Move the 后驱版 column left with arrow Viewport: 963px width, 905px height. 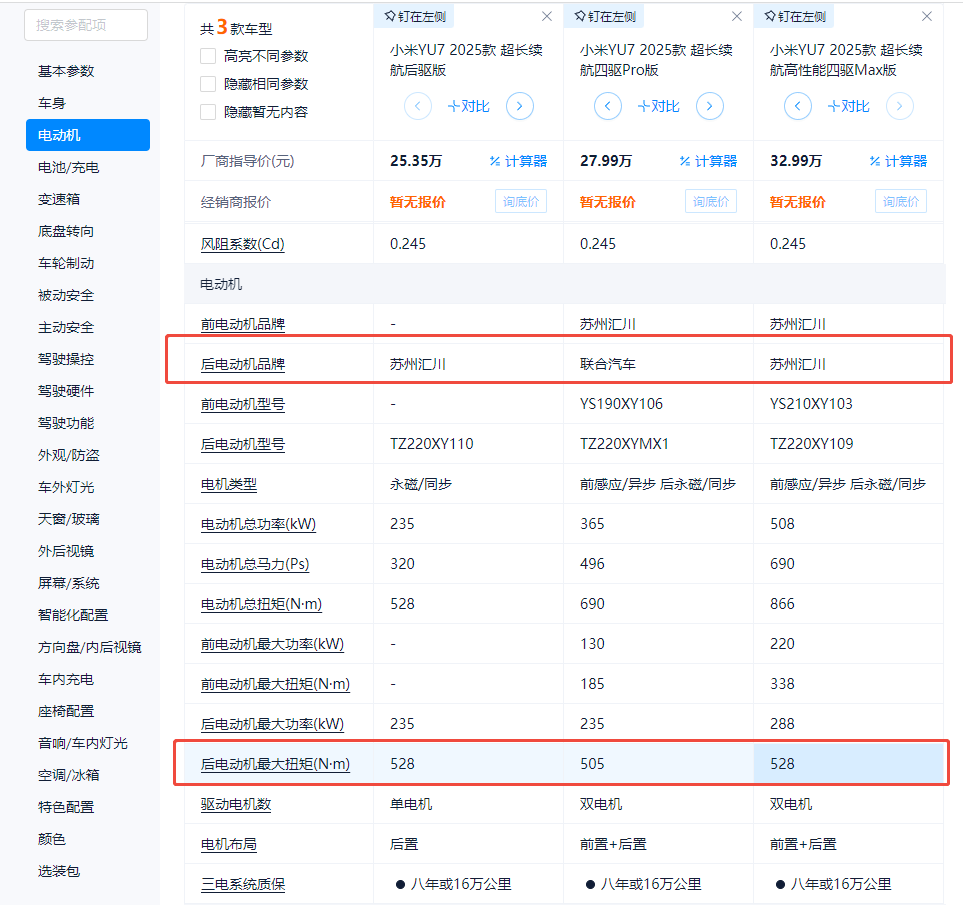418,106
